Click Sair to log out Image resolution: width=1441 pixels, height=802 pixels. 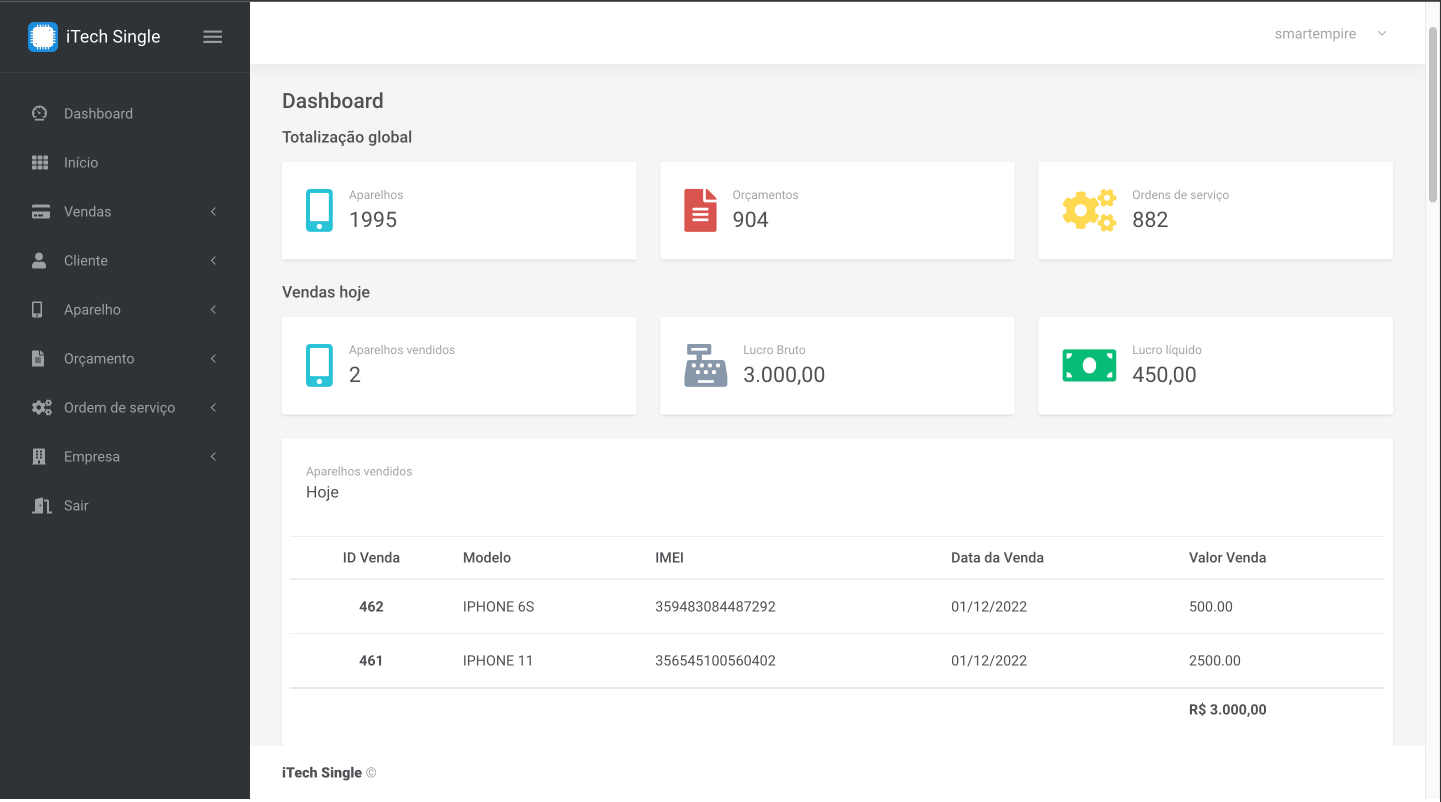click(76, 506)
